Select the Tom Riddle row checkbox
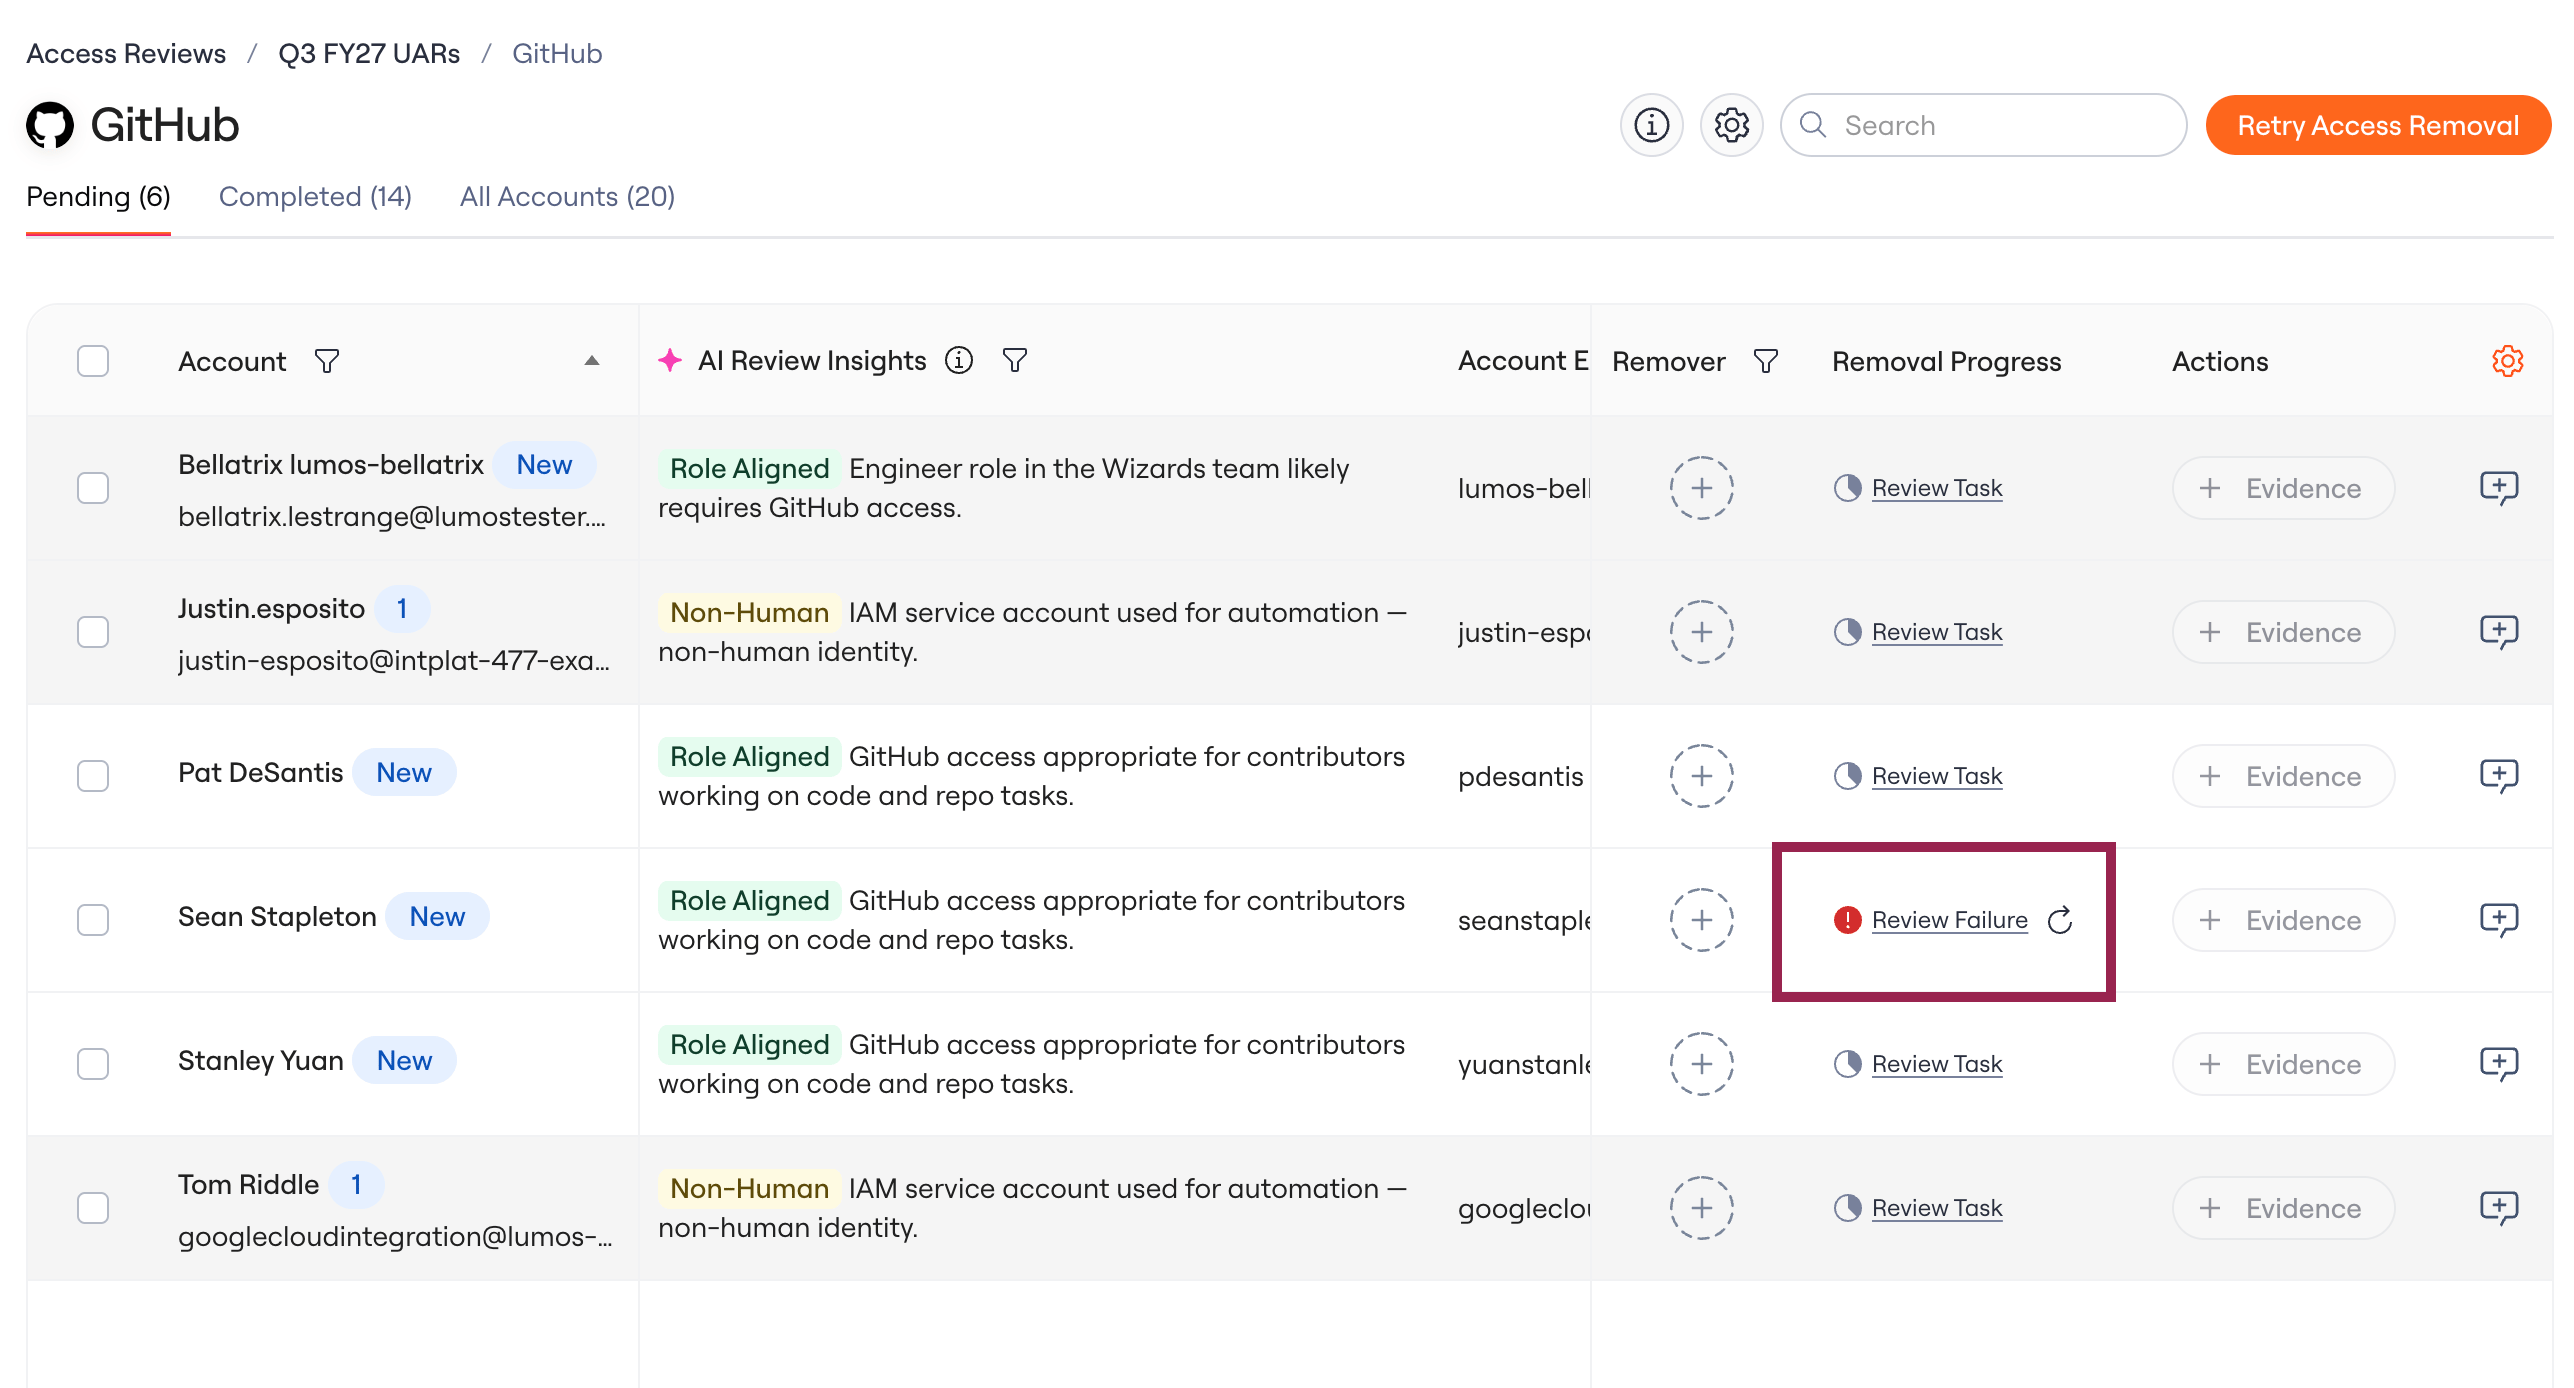Image resolution: width=2574 pixels, height=1388 pixels. [x=93, y=1208]
